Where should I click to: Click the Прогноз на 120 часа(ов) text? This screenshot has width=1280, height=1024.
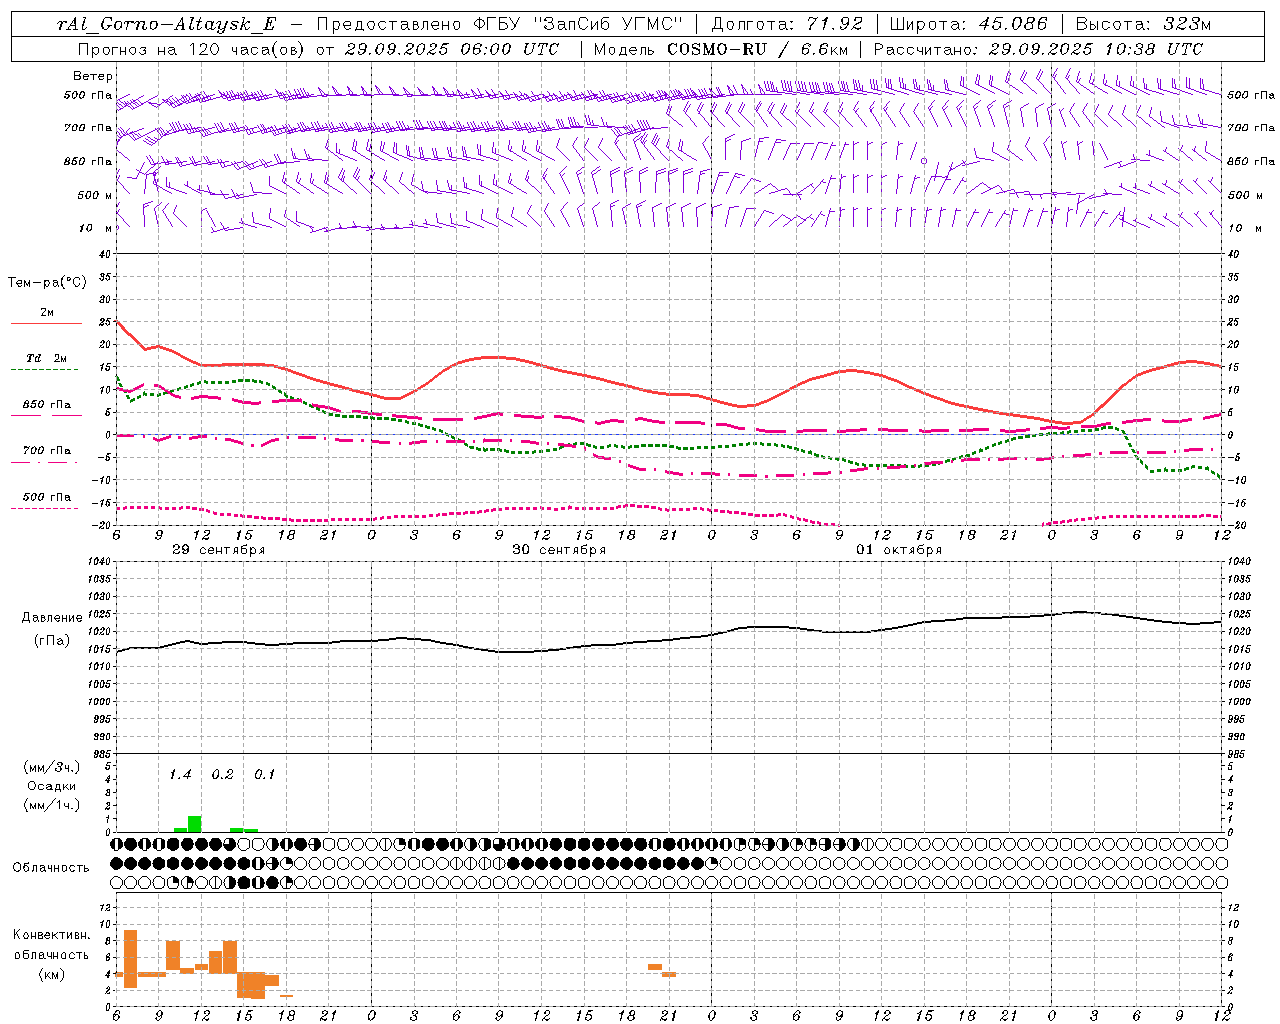point(192,48)
